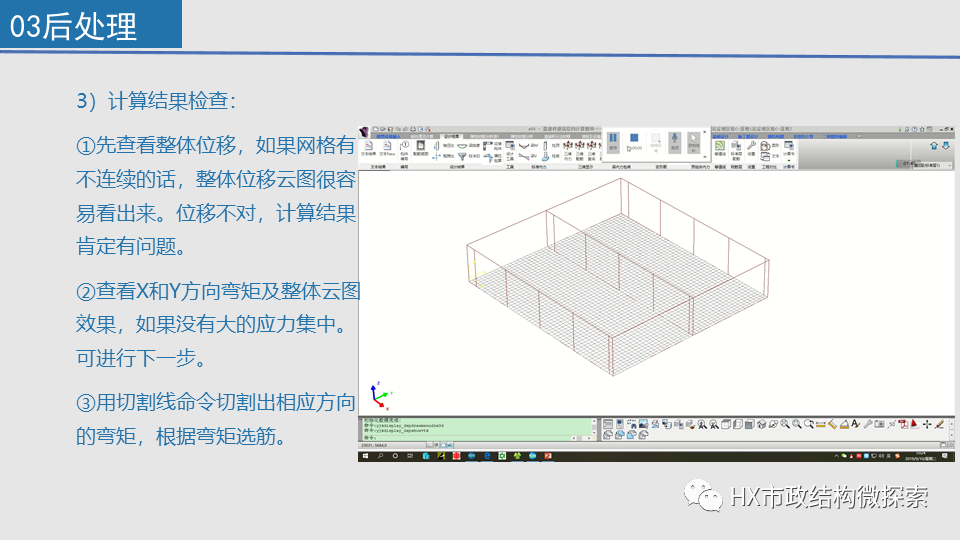The image size is (960, 540).
Task: Expand the dropdown arrow under 计算书
Action: tap(789, 160)
